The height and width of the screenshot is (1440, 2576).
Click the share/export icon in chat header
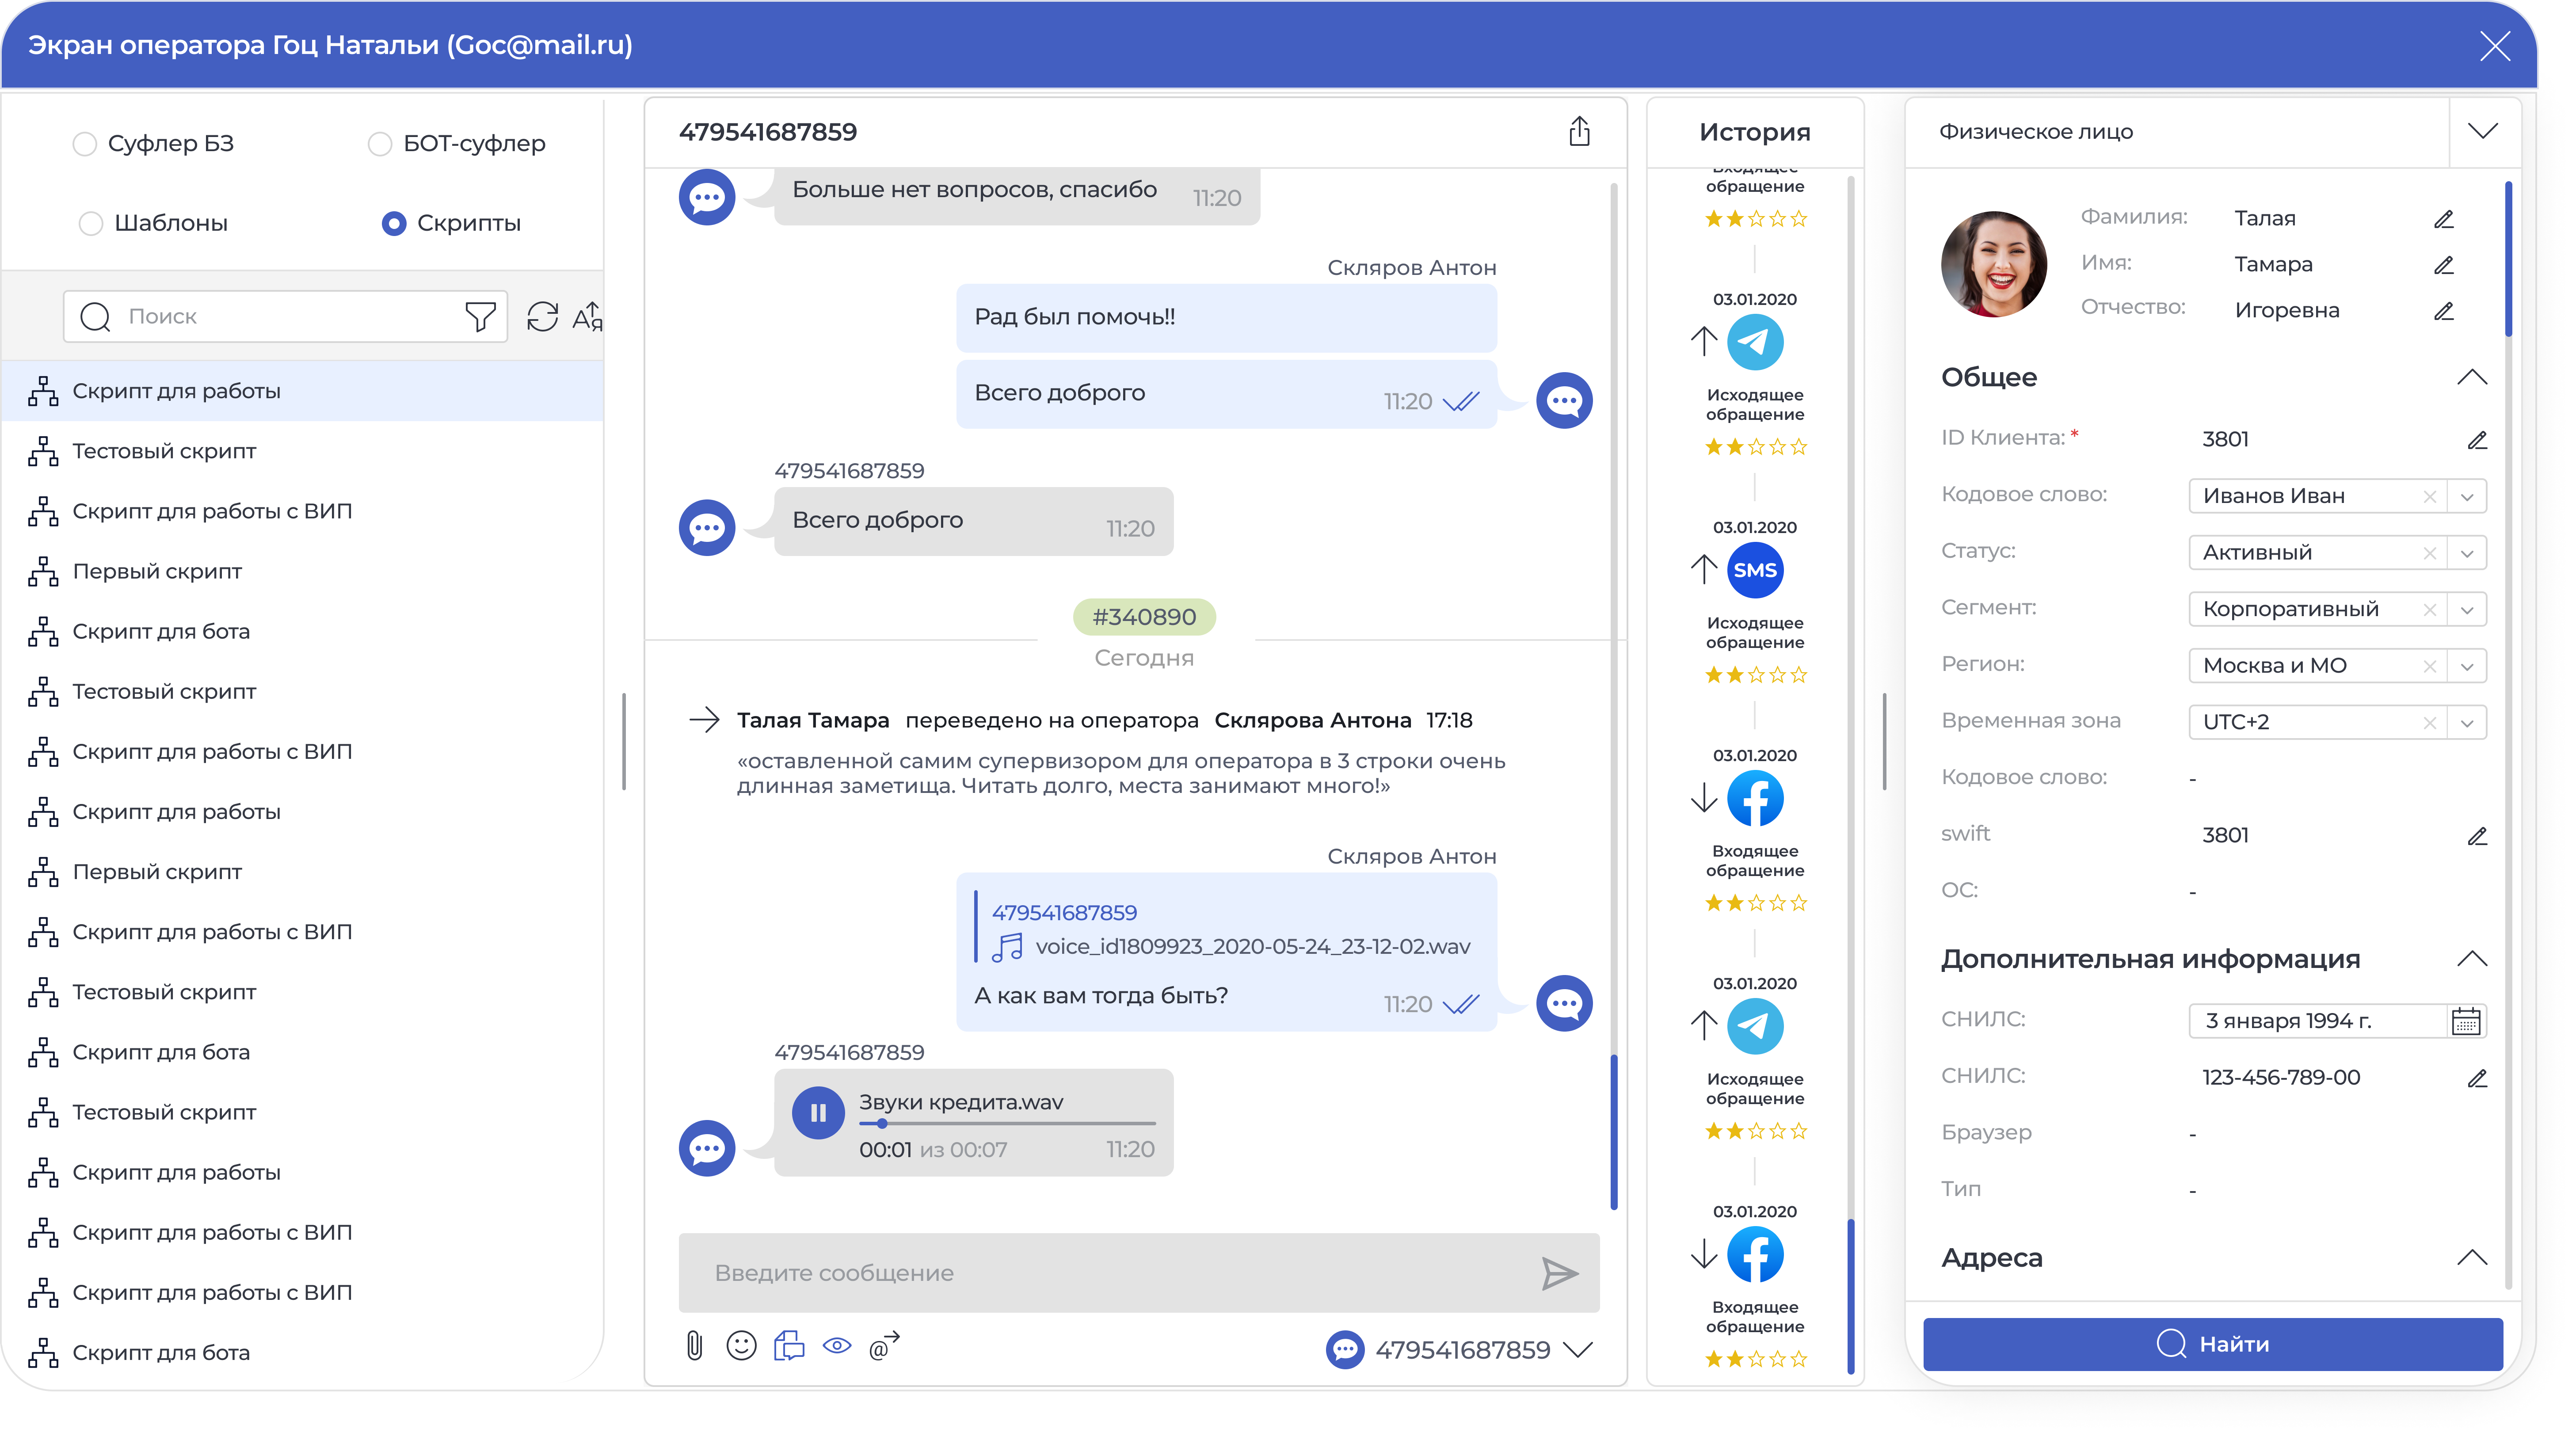click(x=1579, y=131)
